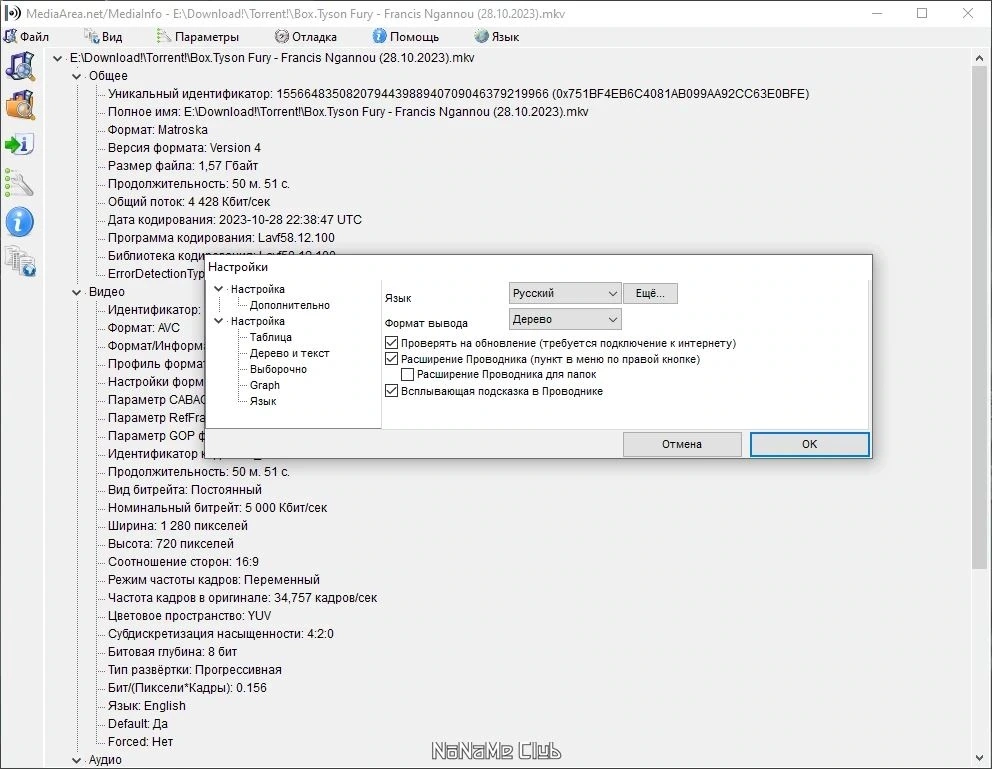This screenshot has width=992, height=769.
Task: Select row Ширина: 1 280 пикселей
Action: (x=178, y=526)
